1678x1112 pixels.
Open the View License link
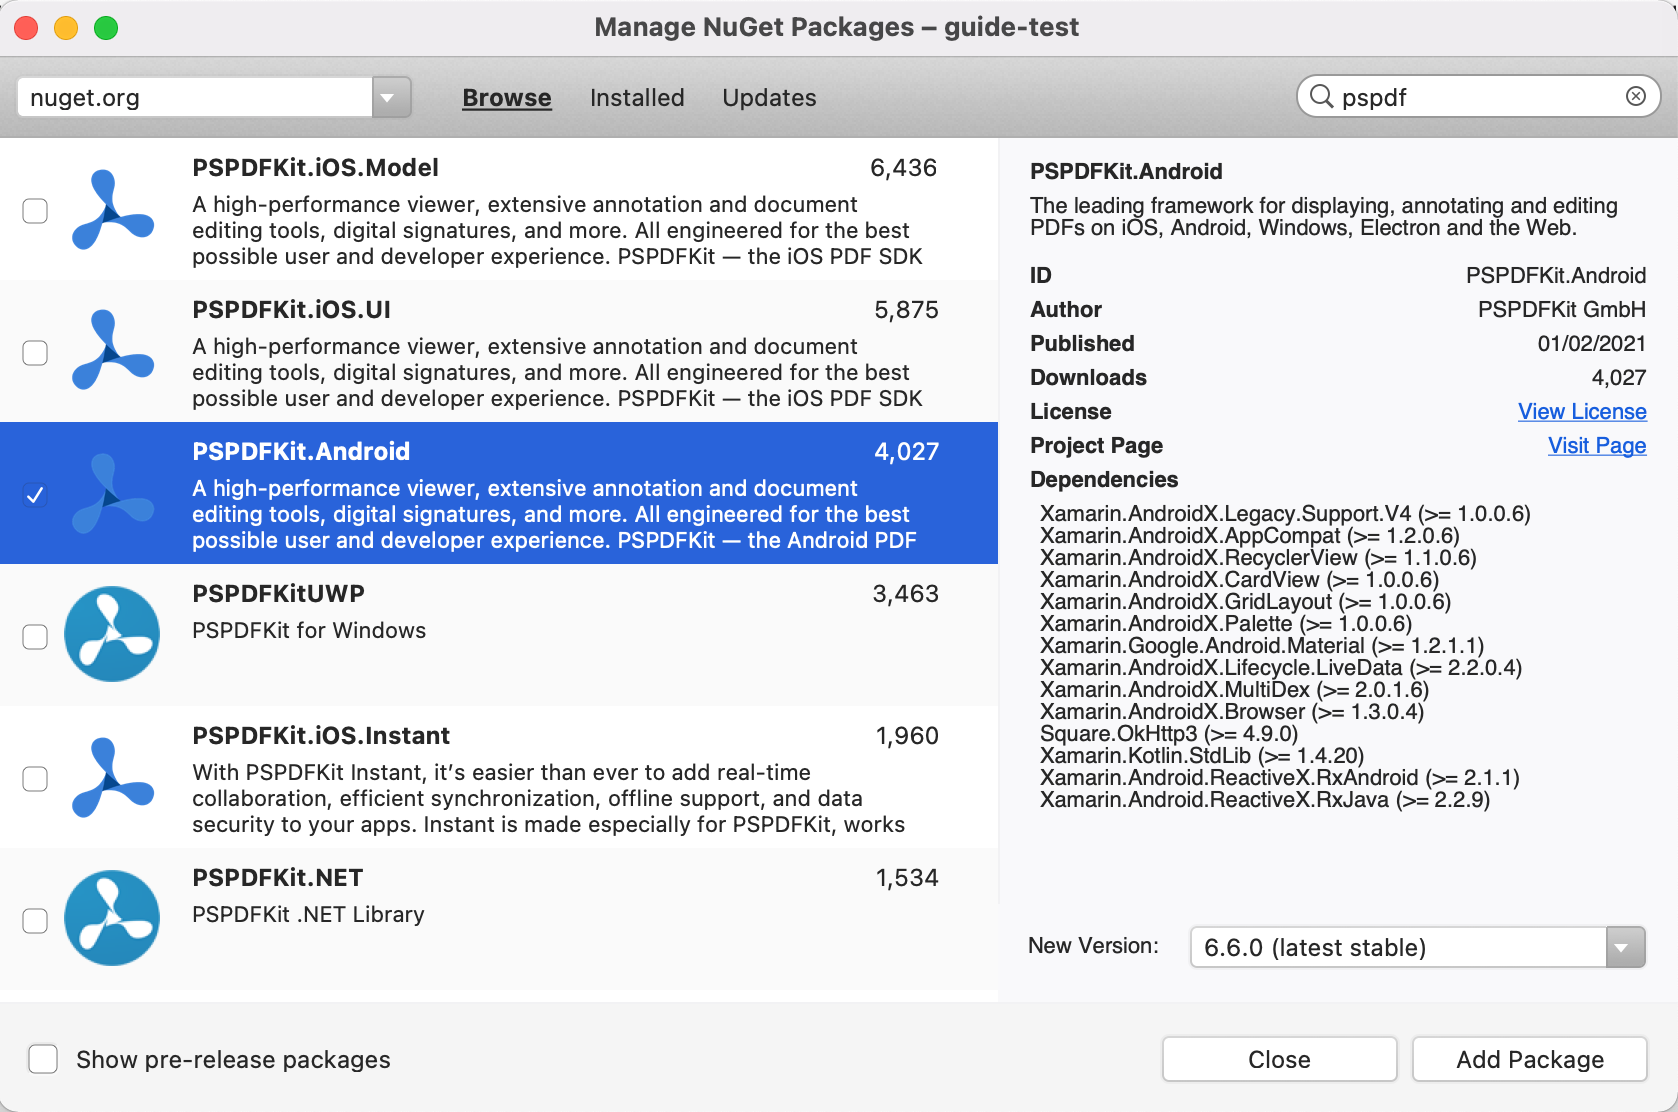point(1582,412)
